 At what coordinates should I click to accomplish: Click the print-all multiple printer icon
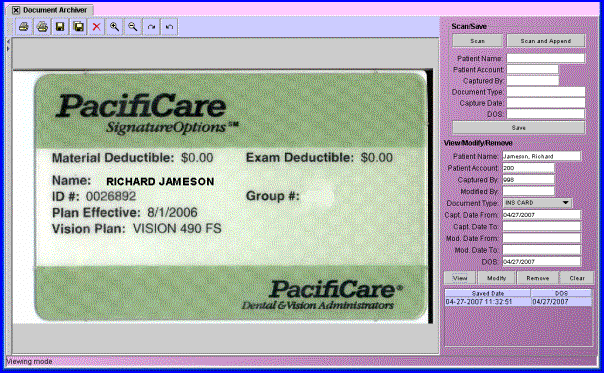42,27
